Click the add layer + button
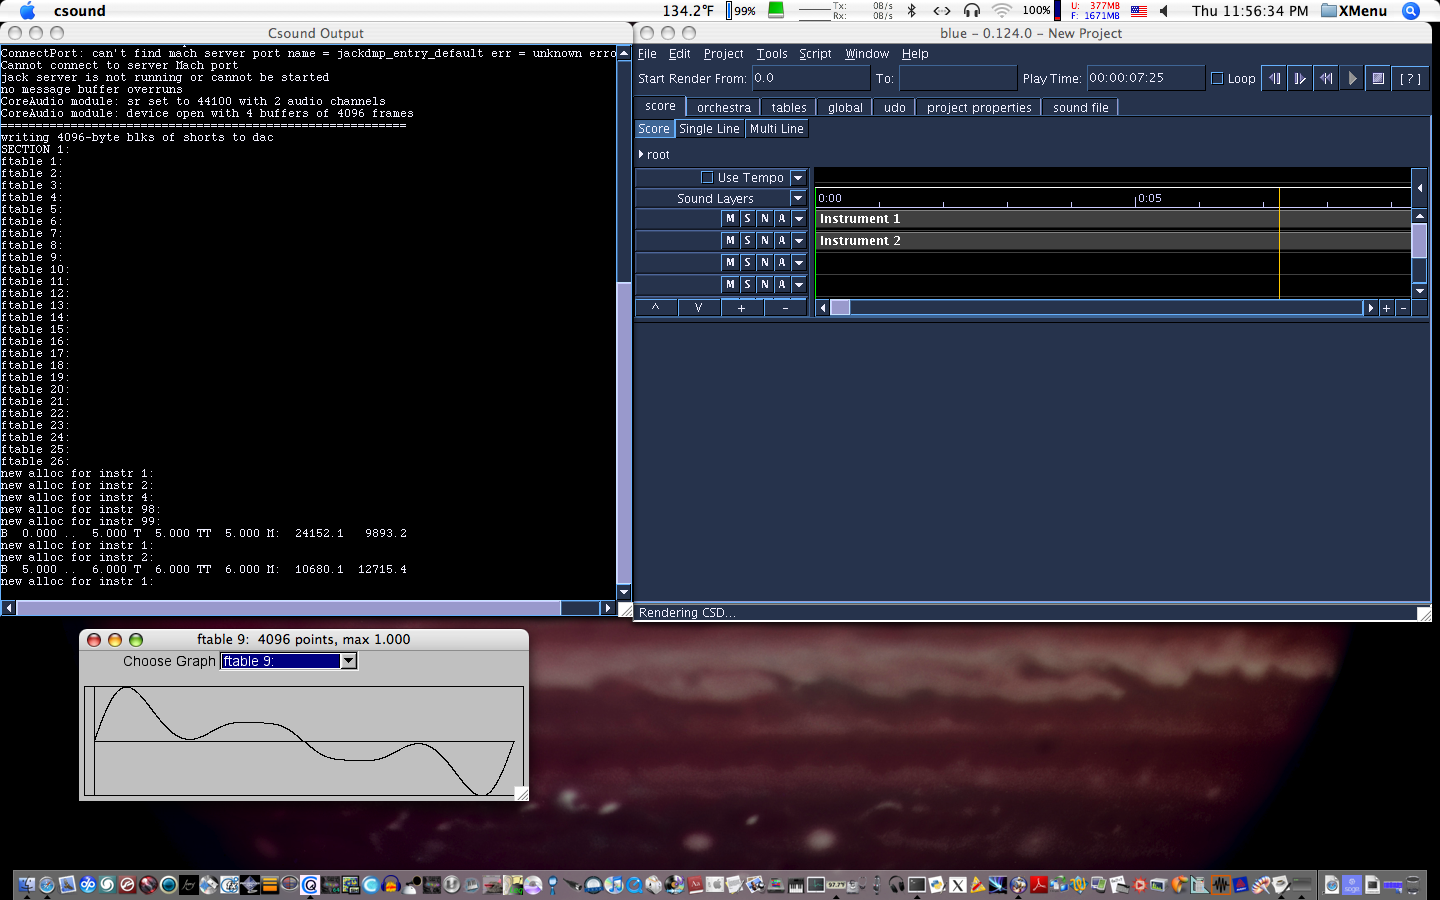The width and height of the screenshot is (1440, 900). [742, 308]
